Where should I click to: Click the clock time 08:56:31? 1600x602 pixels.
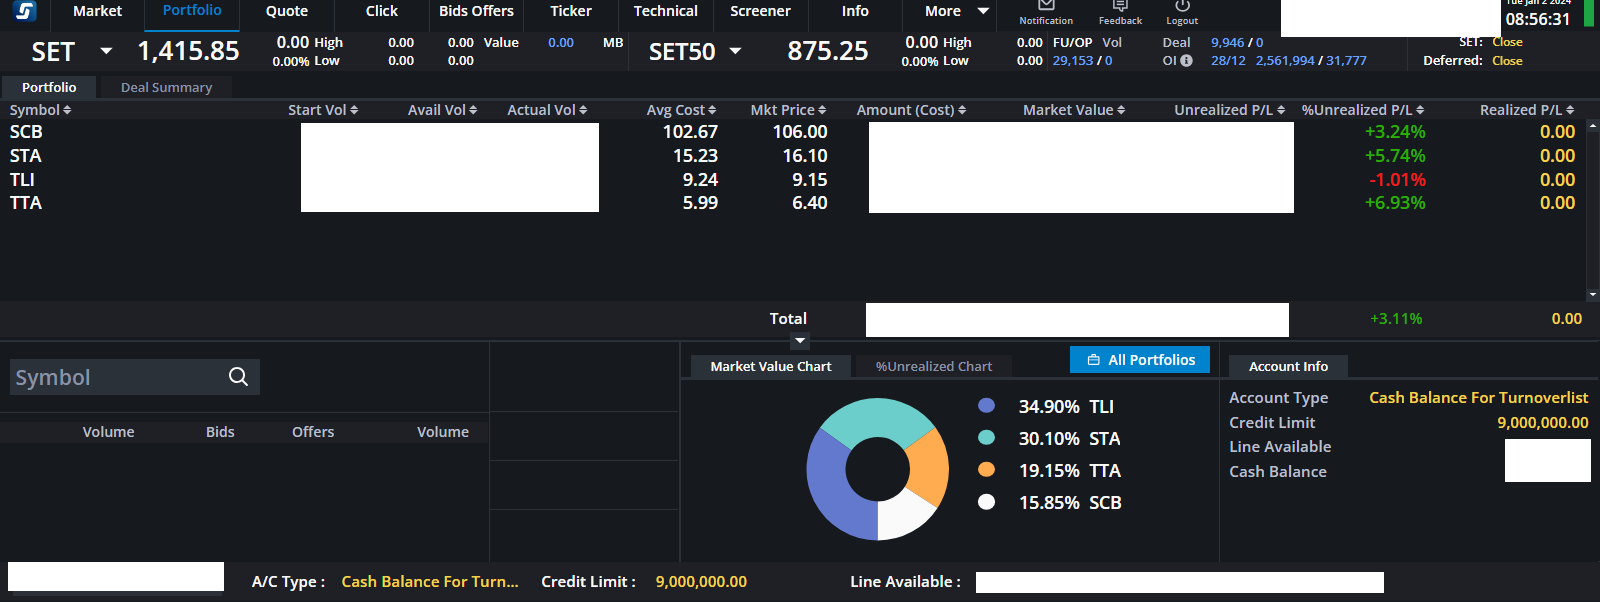click(1538, 19)
